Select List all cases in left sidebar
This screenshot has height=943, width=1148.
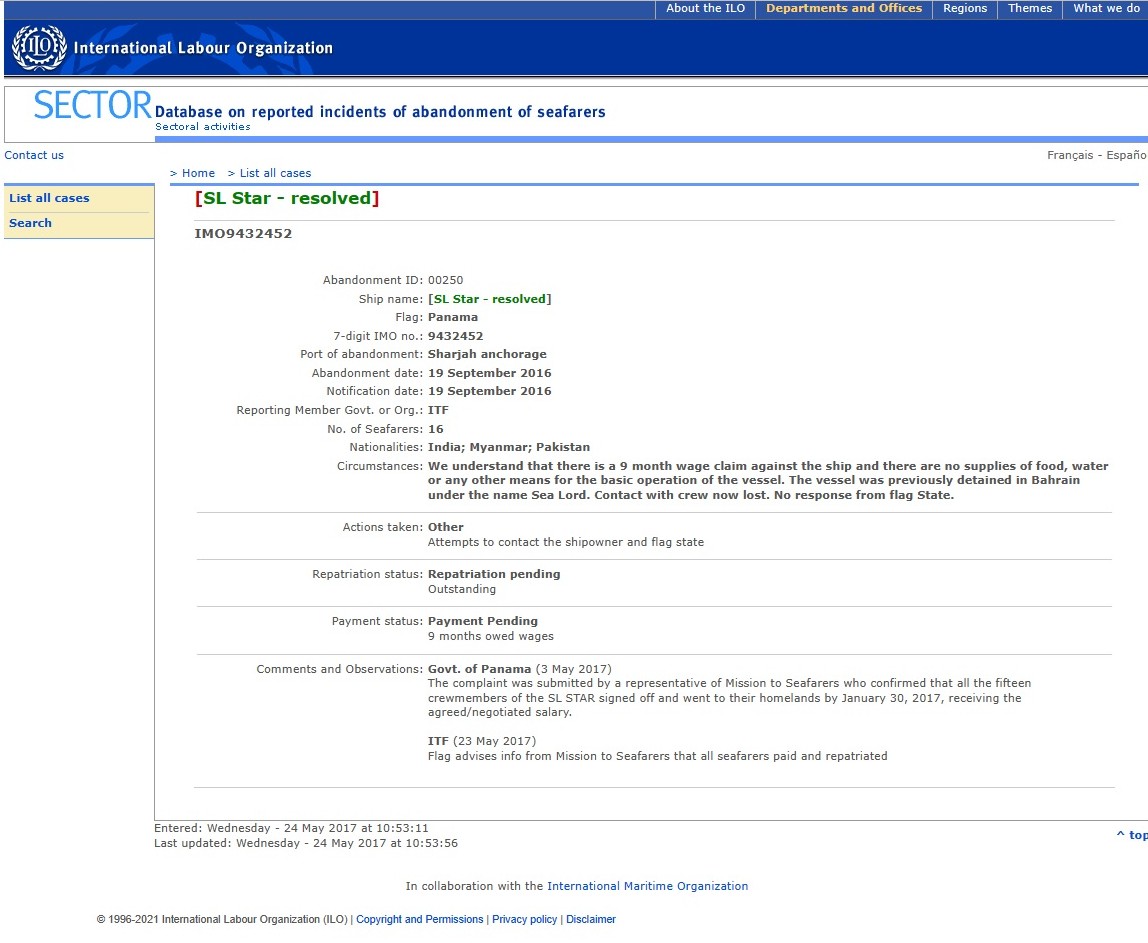[x=49, y=198]
